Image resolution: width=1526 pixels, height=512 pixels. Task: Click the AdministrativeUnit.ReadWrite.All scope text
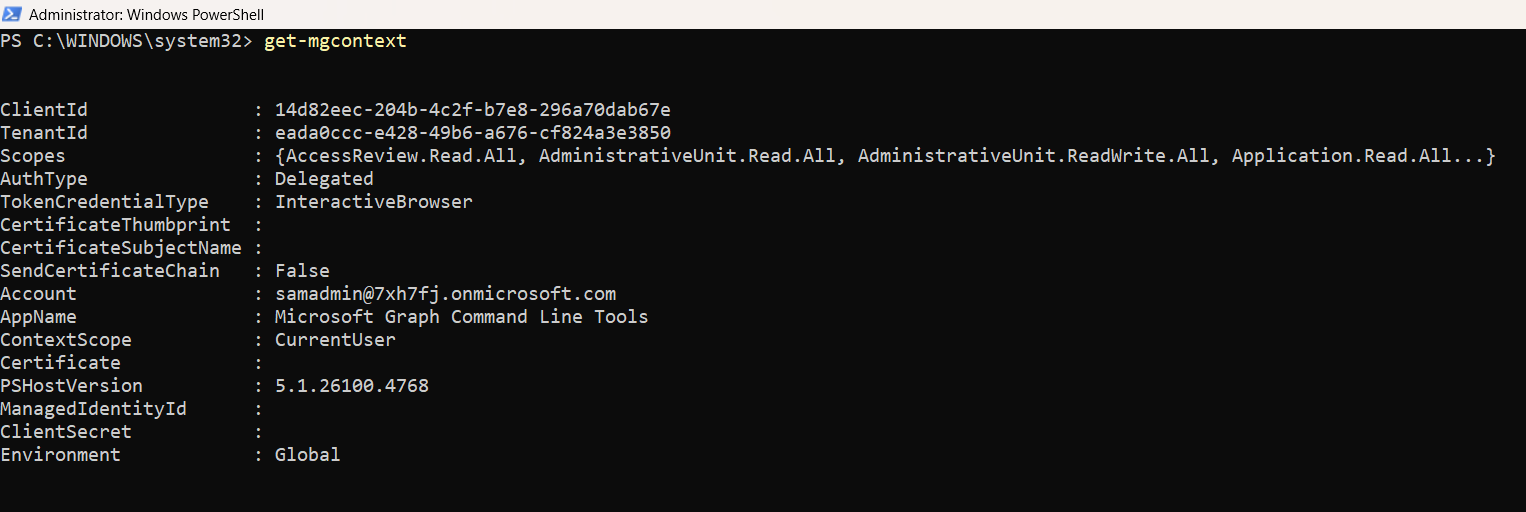click(1034, 156)
